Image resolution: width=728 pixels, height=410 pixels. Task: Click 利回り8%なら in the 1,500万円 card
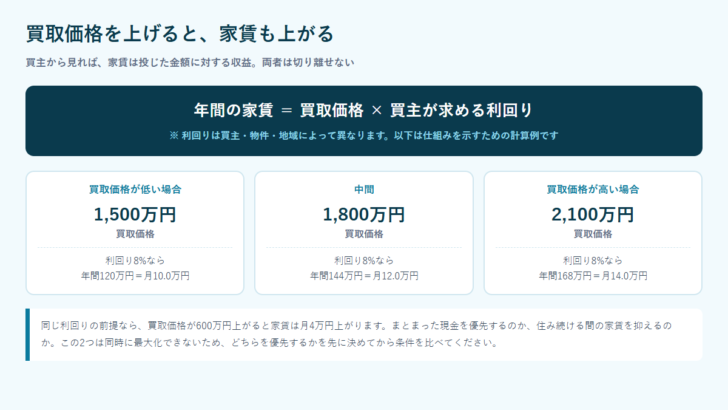coord(135,260)
